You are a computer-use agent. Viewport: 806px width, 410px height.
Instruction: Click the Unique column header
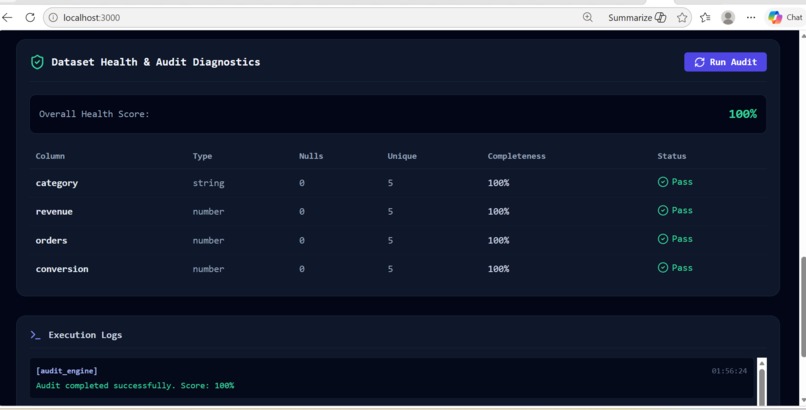(402, 156)
